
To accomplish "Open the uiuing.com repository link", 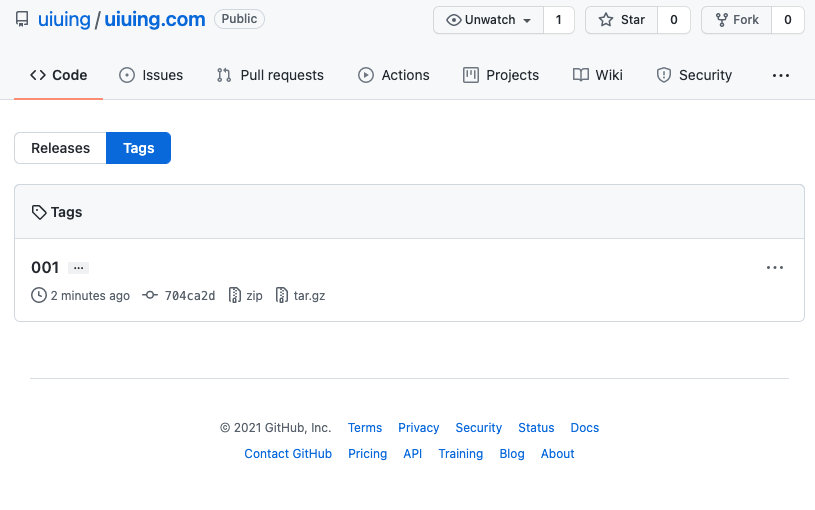I will pyautogui.click(x=155, y=19).
